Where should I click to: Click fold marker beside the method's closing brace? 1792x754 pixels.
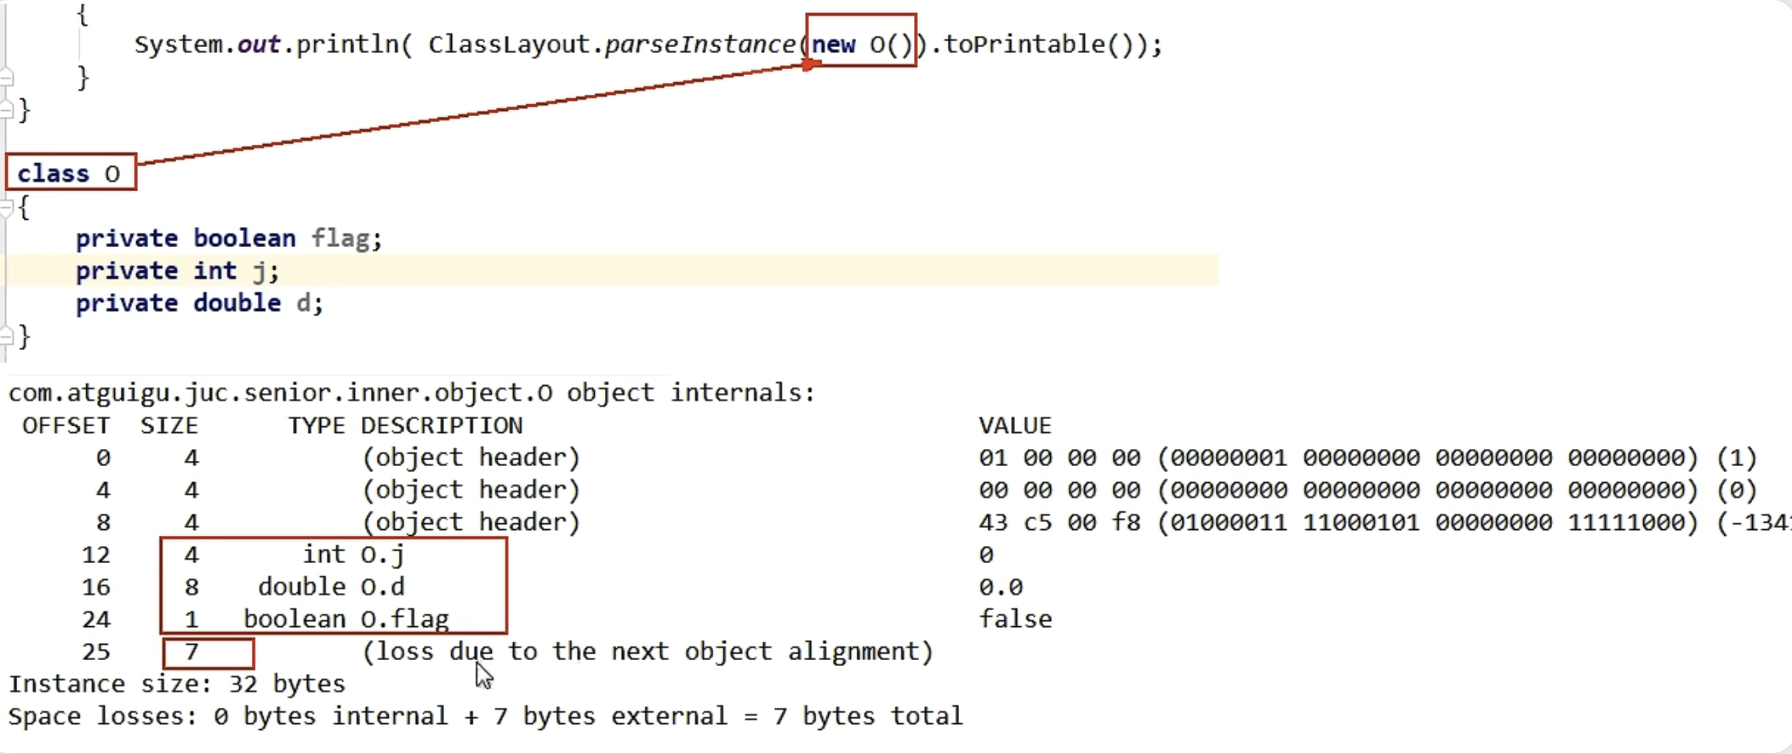tap(7, 77)
